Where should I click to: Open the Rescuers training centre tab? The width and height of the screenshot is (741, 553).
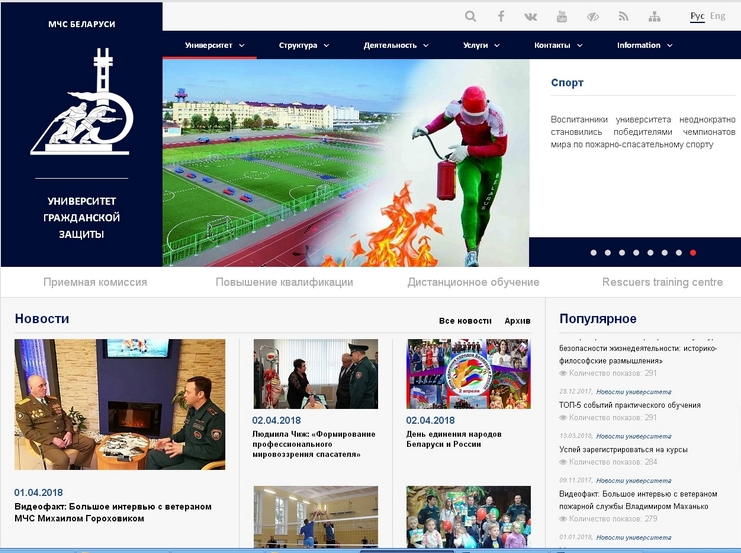click(x=662, y=282)
